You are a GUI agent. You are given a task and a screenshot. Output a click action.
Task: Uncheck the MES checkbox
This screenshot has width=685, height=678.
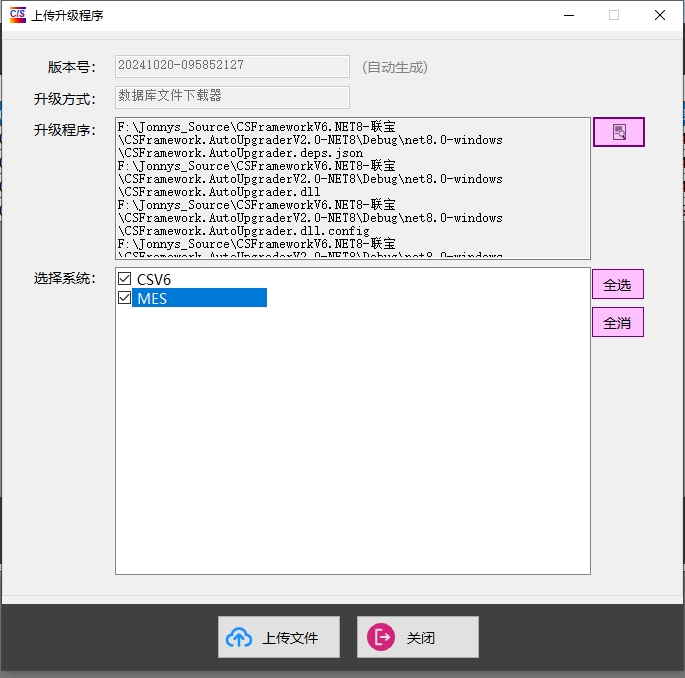tap(125, 297)
